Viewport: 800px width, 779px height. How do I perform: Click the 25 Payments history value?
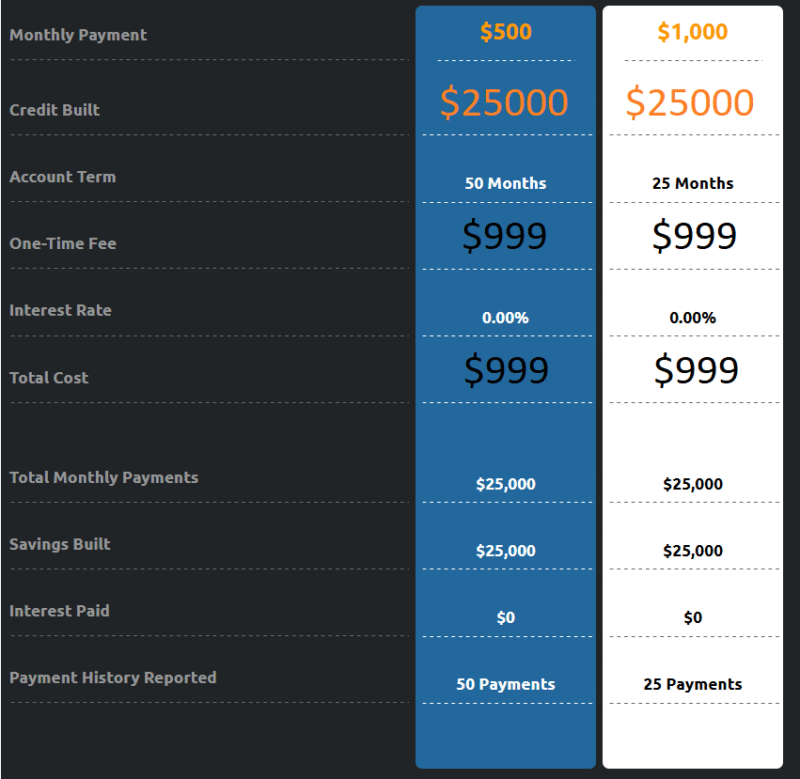tap(692, 684)
